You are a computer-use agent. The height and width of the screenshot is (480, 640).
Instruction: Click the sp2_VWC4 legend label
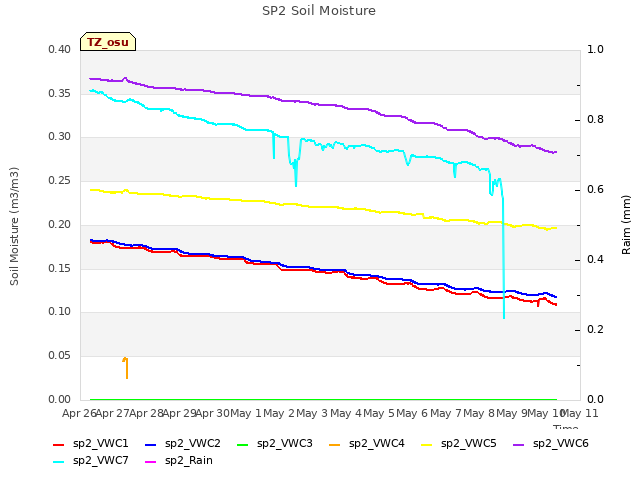[376, 444]
